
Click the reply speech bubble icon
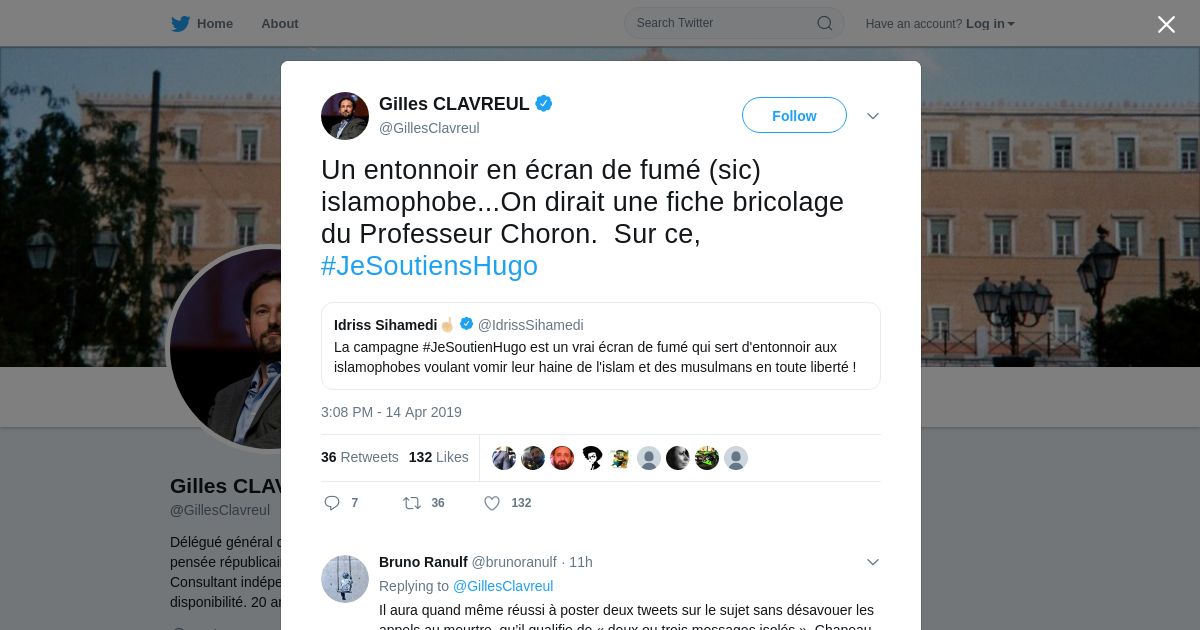point(332,503)
